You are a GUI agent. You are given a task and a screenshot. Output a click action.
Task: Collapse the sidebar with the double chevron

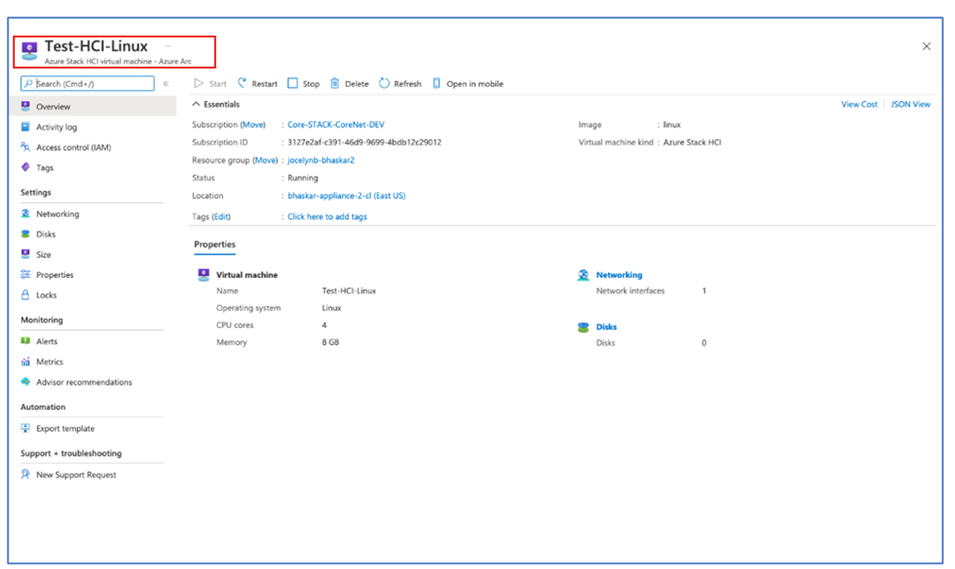(166, 83)
